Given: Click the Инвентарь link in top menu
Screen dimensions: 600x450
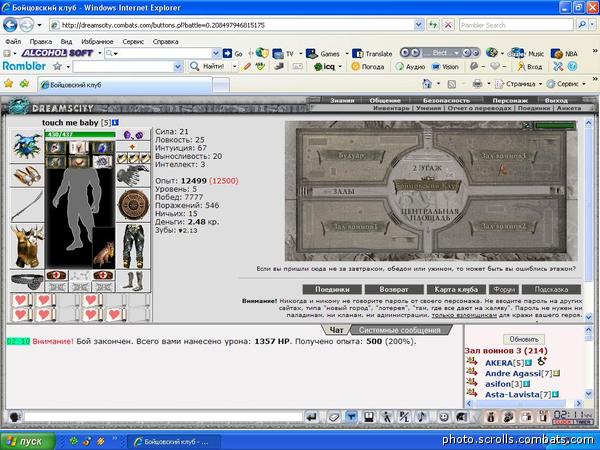Looking at the screenshot, I should tap(391, 108).
